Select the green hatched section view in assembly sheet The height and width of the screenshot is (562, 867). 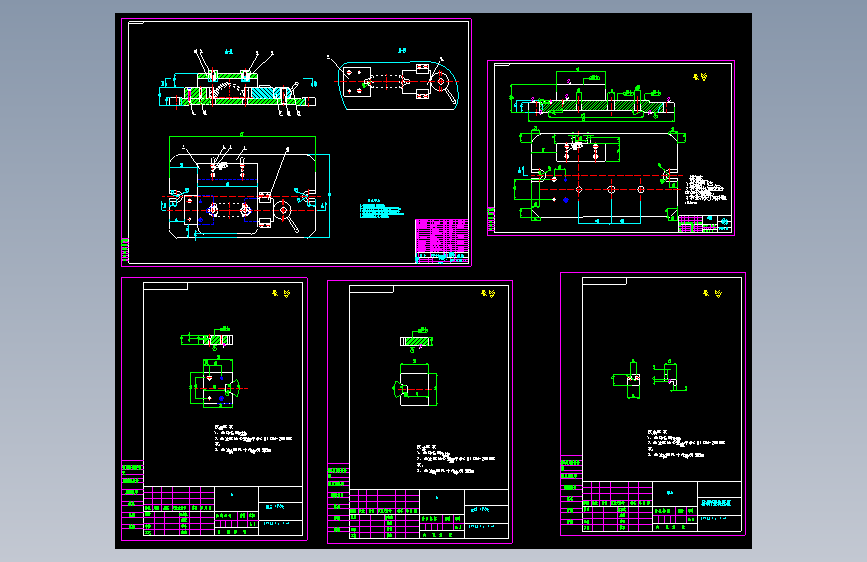(x=238, y=83)
